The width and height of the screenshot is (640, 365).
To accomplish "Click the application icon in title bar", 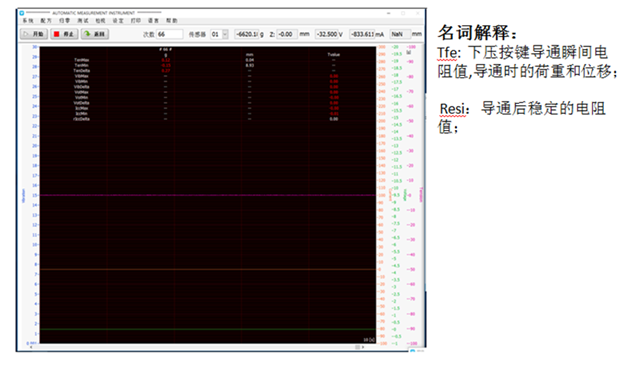I will [x=22, y=13].
